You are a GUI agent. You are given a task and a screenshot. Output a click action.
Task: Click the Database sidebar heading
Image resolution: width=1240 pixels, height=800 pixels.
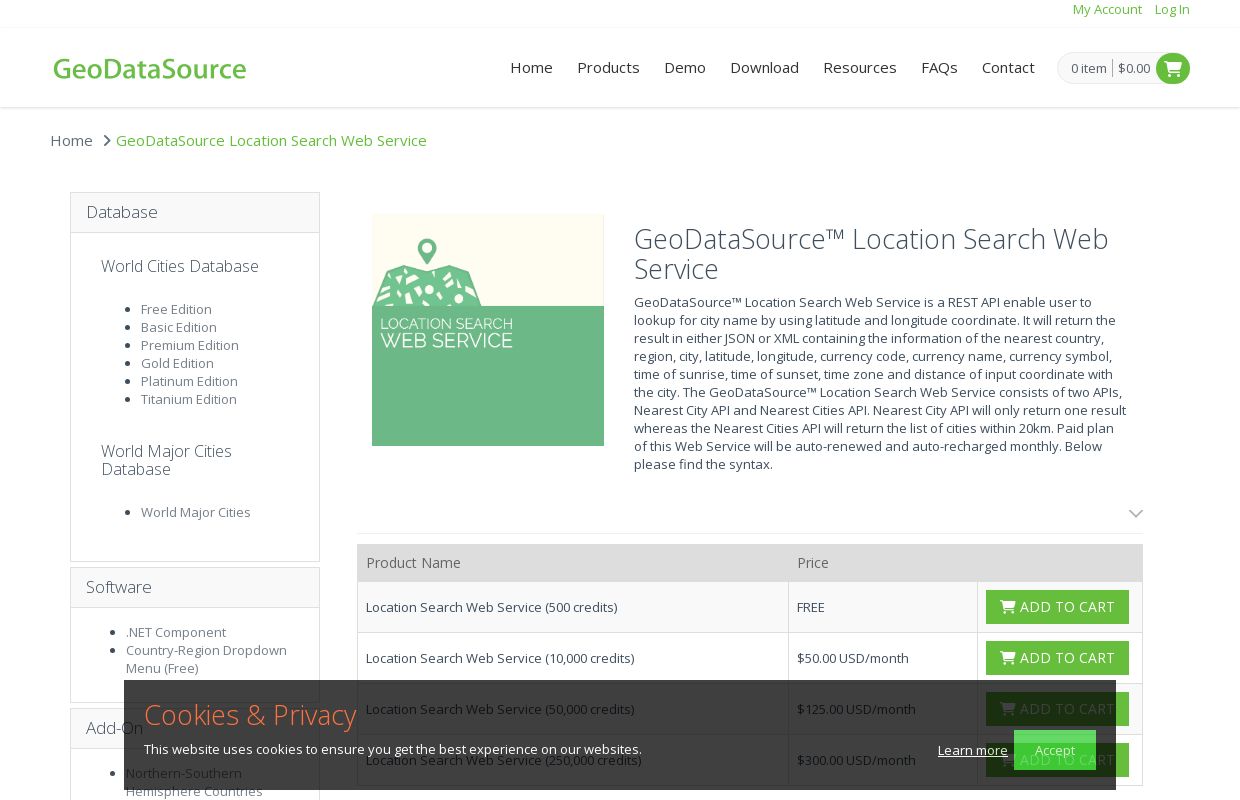195,212
